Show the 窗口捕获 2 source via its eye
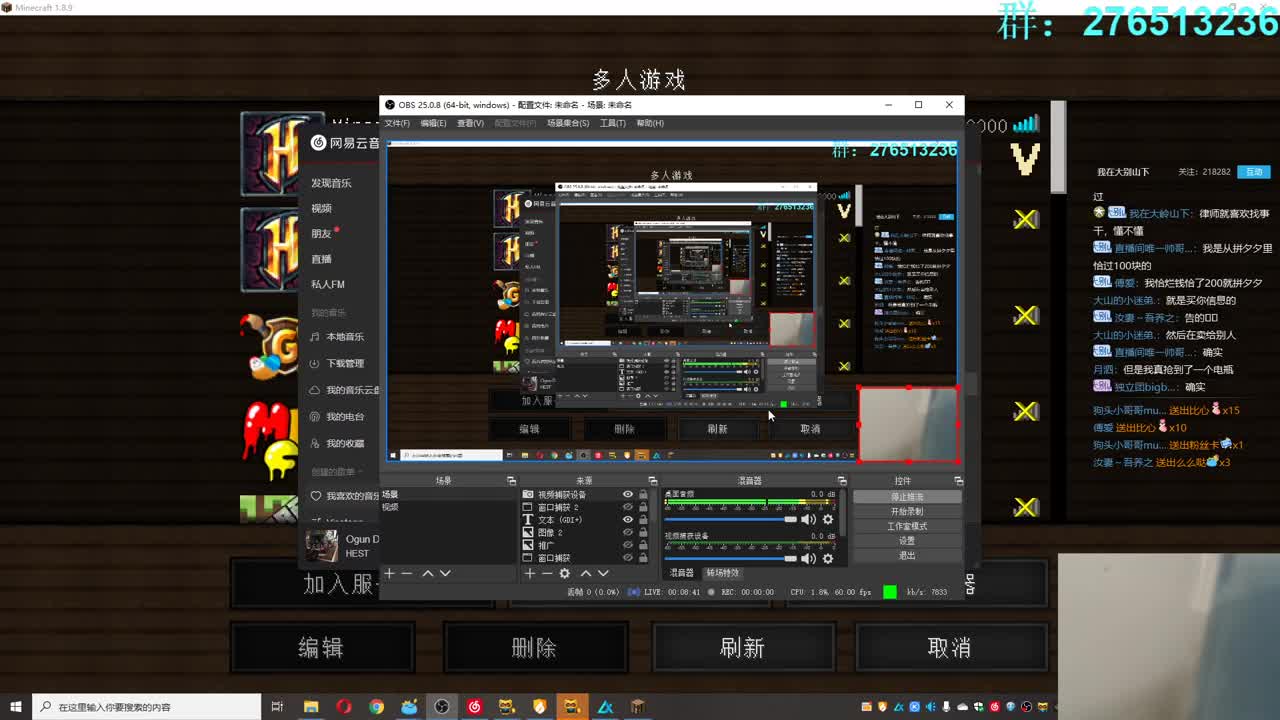 tap(628, 507)
